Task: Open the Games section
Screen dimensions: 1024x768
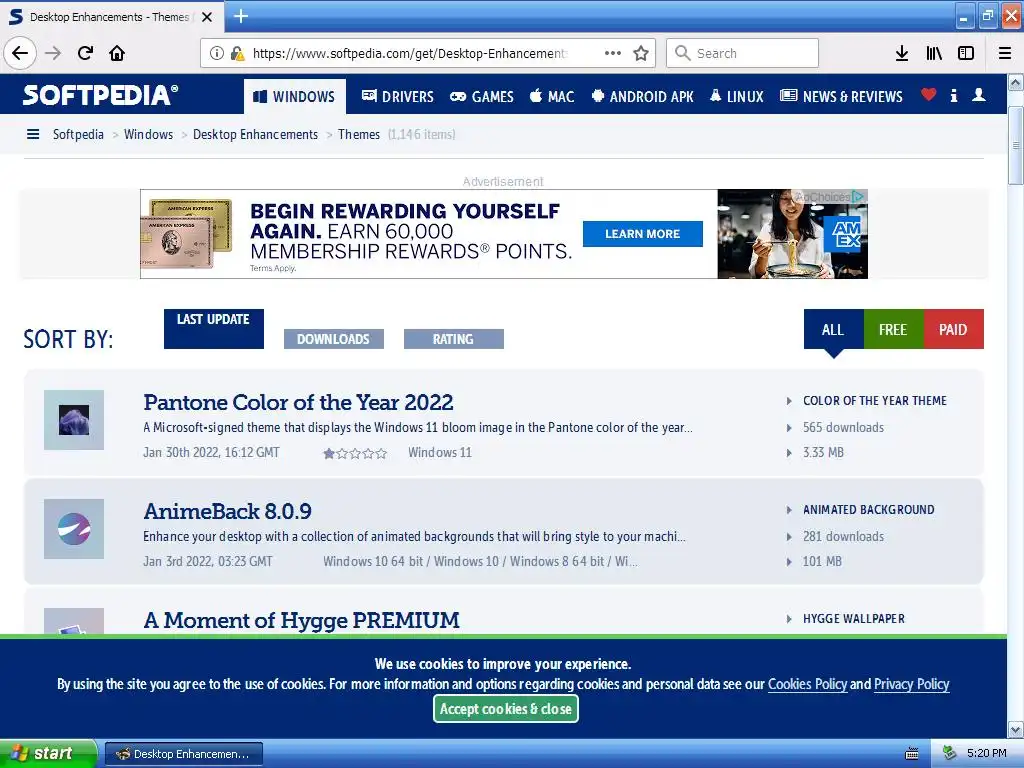Action: 482,97
